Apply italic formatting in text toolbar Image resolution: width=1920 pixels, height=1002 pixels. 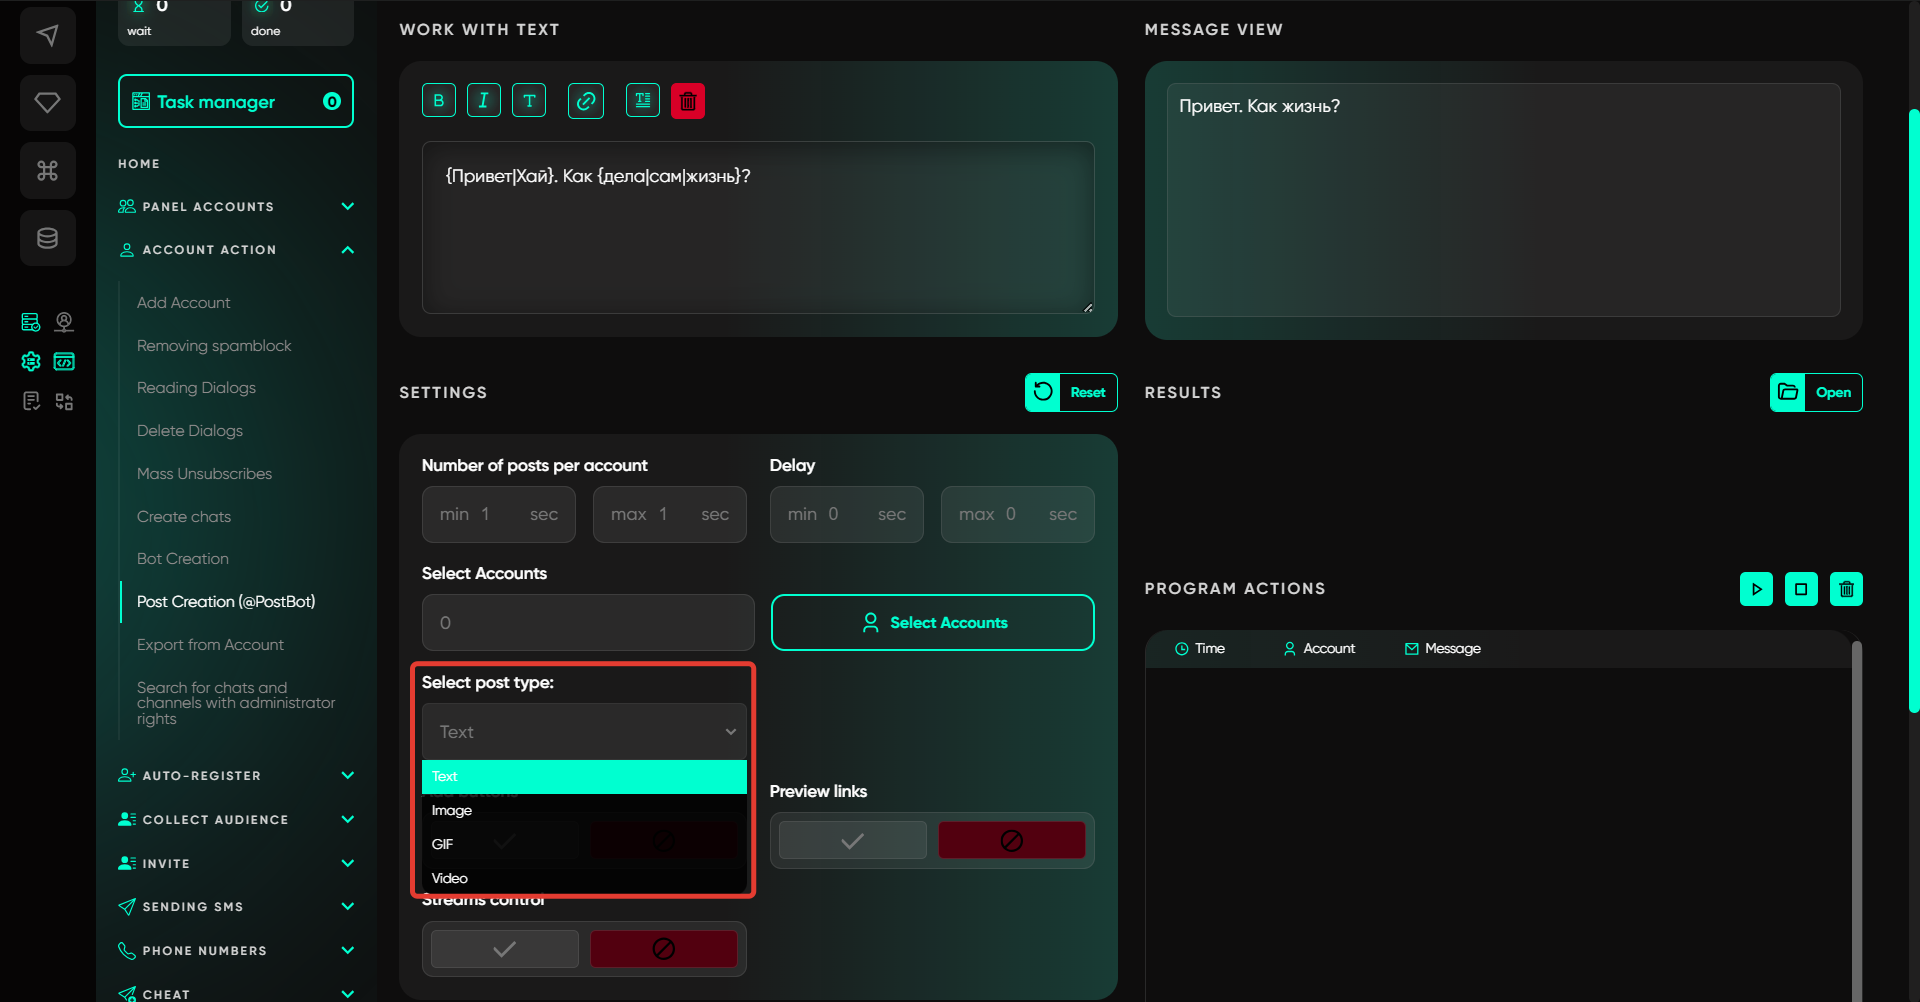(x=484, y=101)
